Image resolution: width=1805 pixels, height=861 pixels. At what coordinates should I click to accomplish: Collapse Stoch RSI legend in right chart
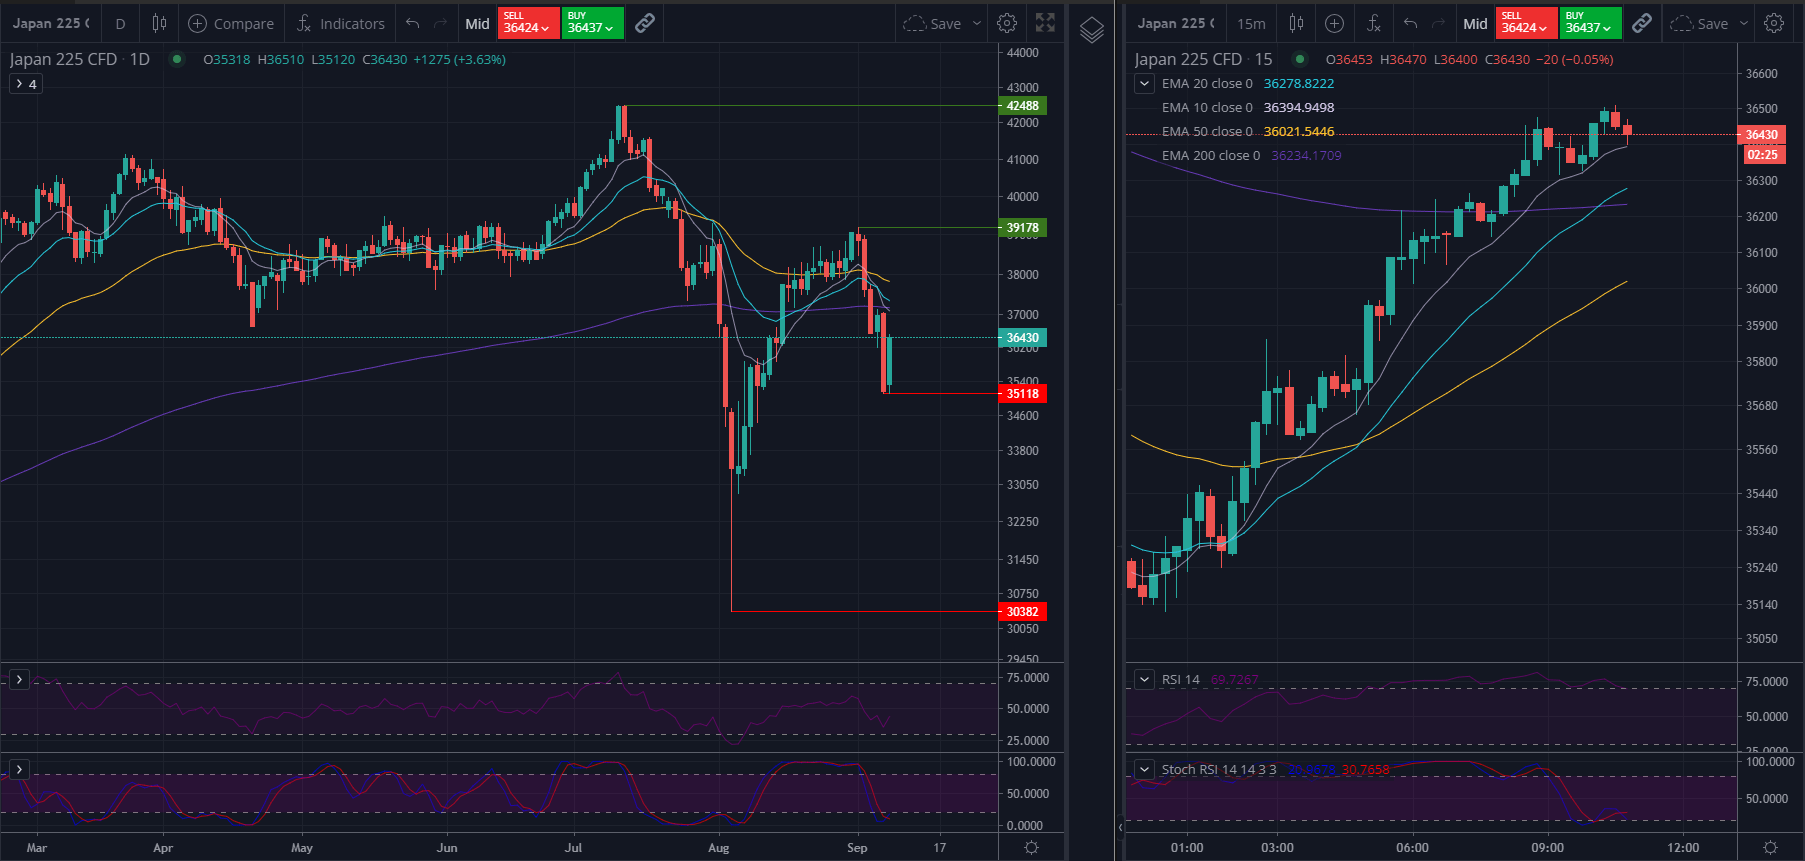[x=1145, y=769]
